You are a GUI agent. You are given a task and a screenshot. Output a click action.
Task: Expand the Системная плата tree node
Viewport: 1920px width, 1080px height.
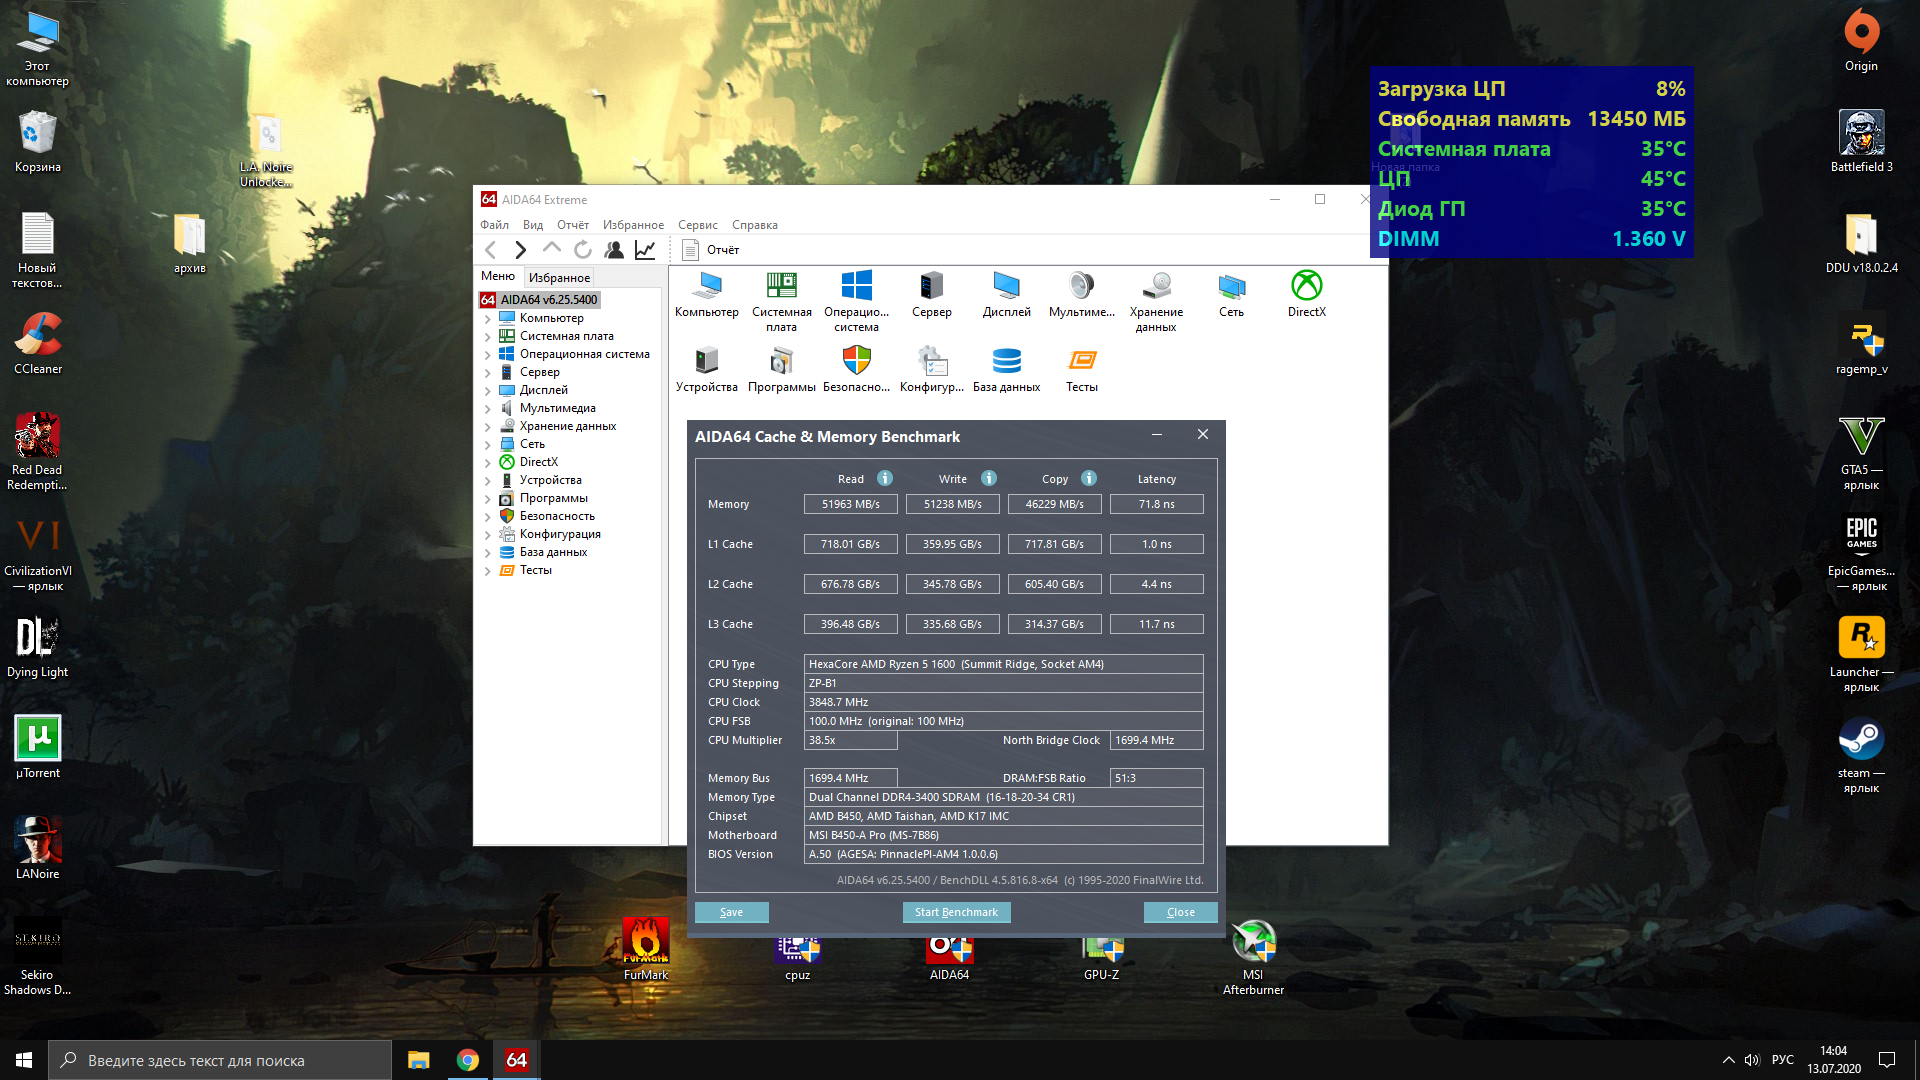coord(488,337)
